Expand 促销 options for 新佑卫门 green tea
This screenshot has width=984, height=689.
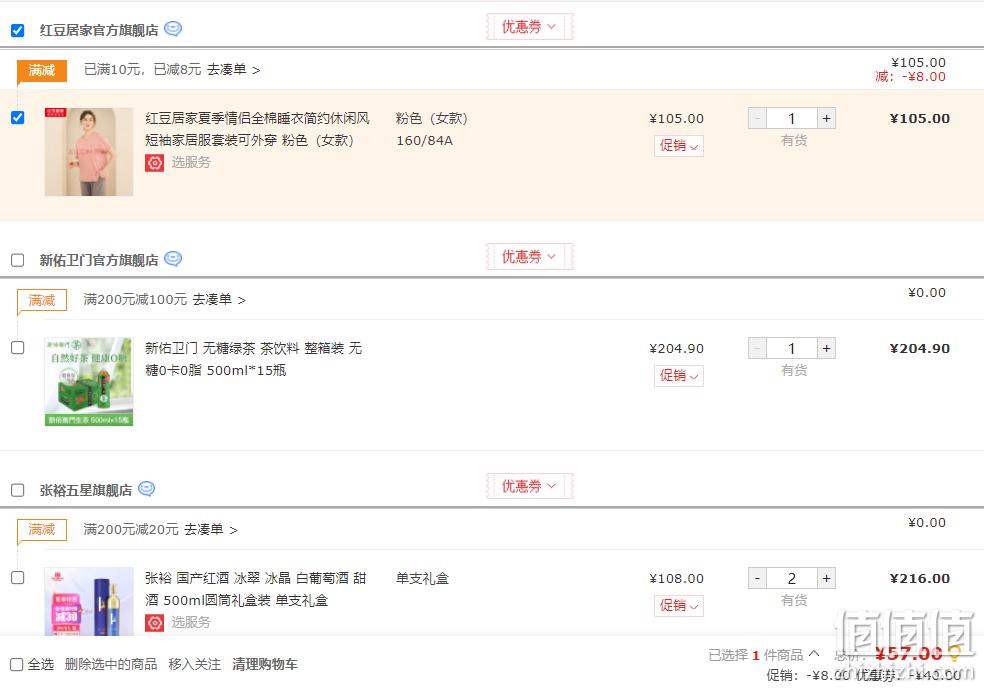pyautogui.click(x=678, y=375)
